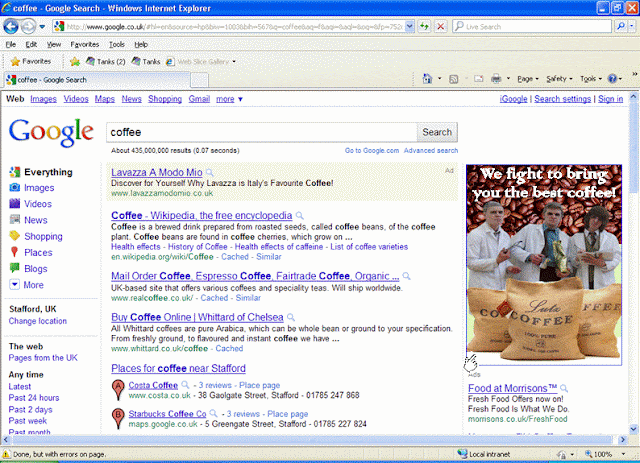Screen dimensions: 640x463
Task: Click the Search settings link
Action: [x=562, y=99]
